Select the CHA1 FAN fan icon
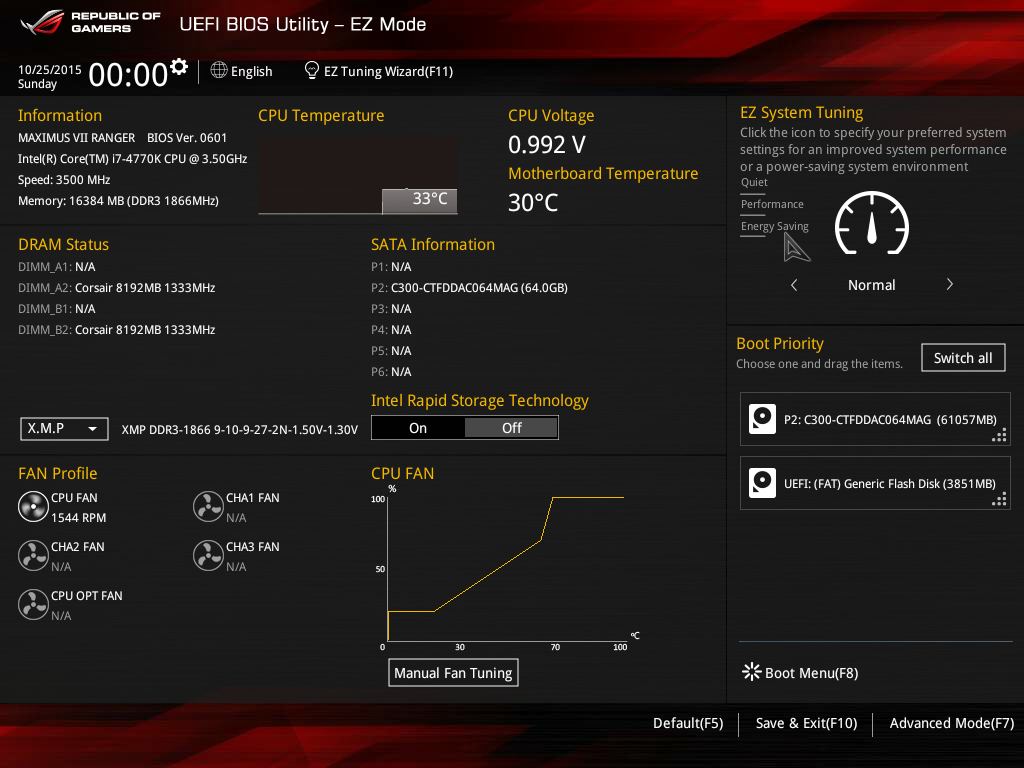Viewport: 1024px width, 768px height. [x=208, y=507]
